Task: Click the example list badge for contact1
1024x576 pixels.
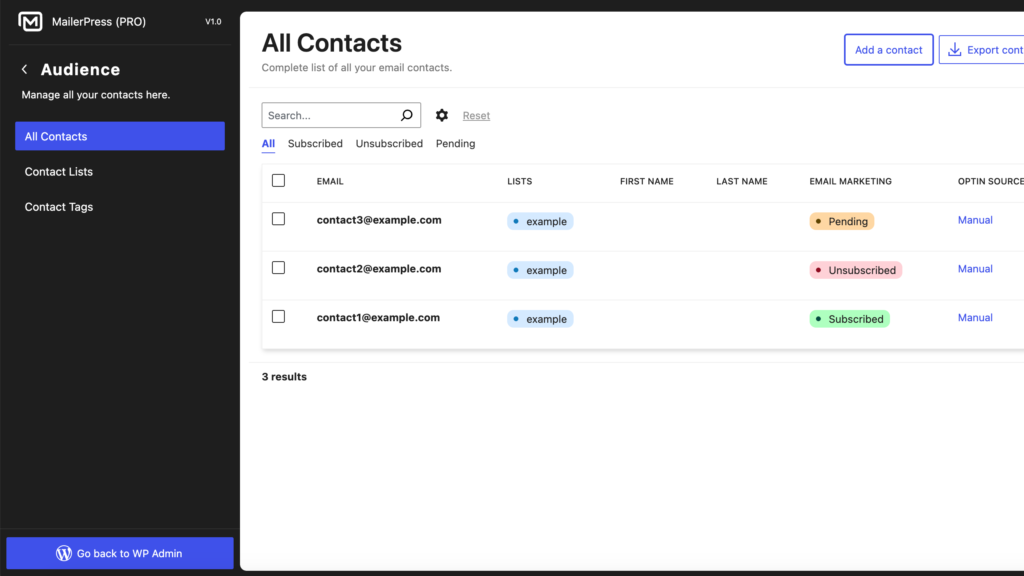Action: pos(539,318)
